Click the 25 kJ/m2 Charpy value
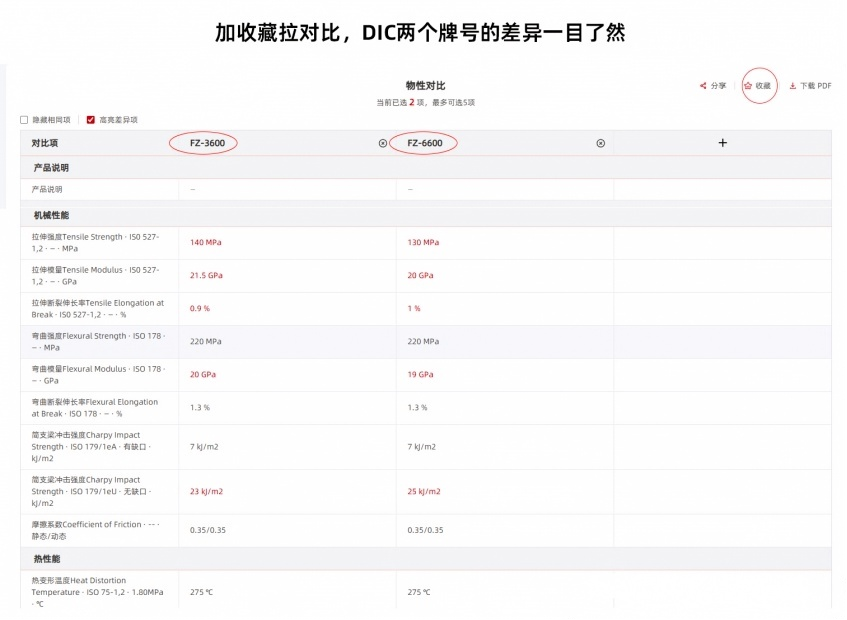 (424, 491)
